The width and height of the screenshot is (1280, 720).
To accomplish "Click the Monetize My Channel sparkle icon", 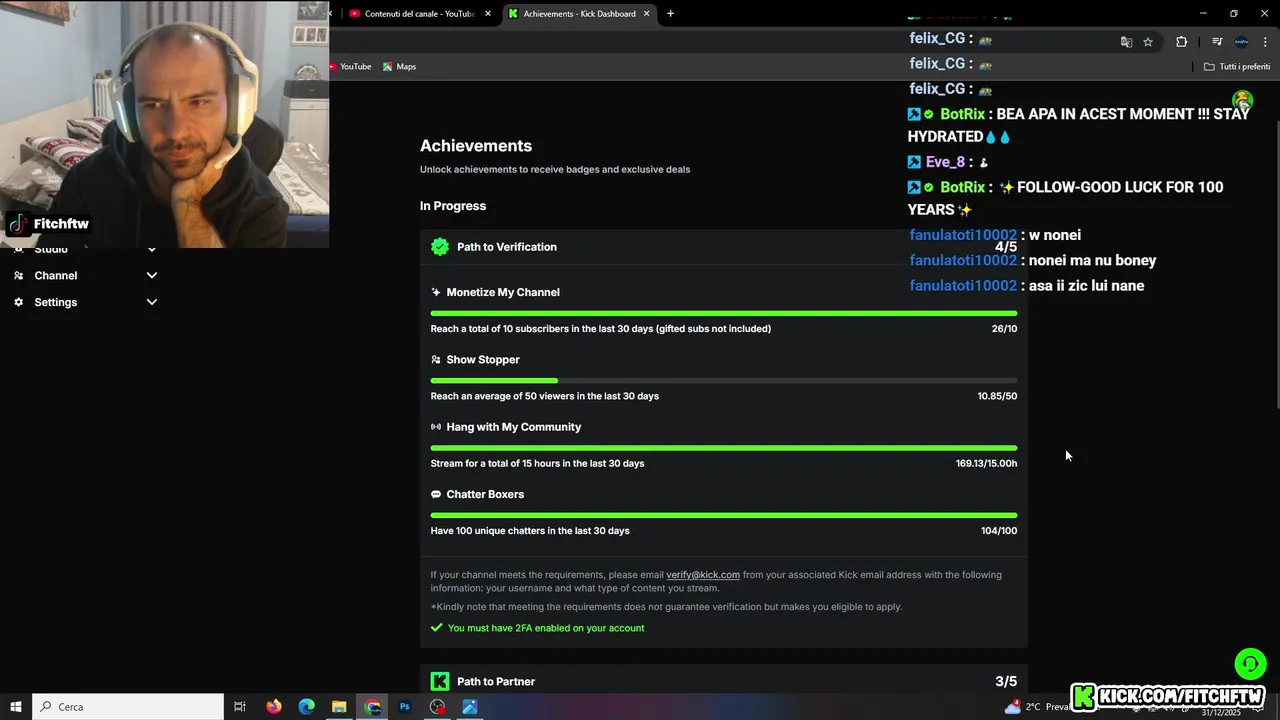I will (436, 292).
